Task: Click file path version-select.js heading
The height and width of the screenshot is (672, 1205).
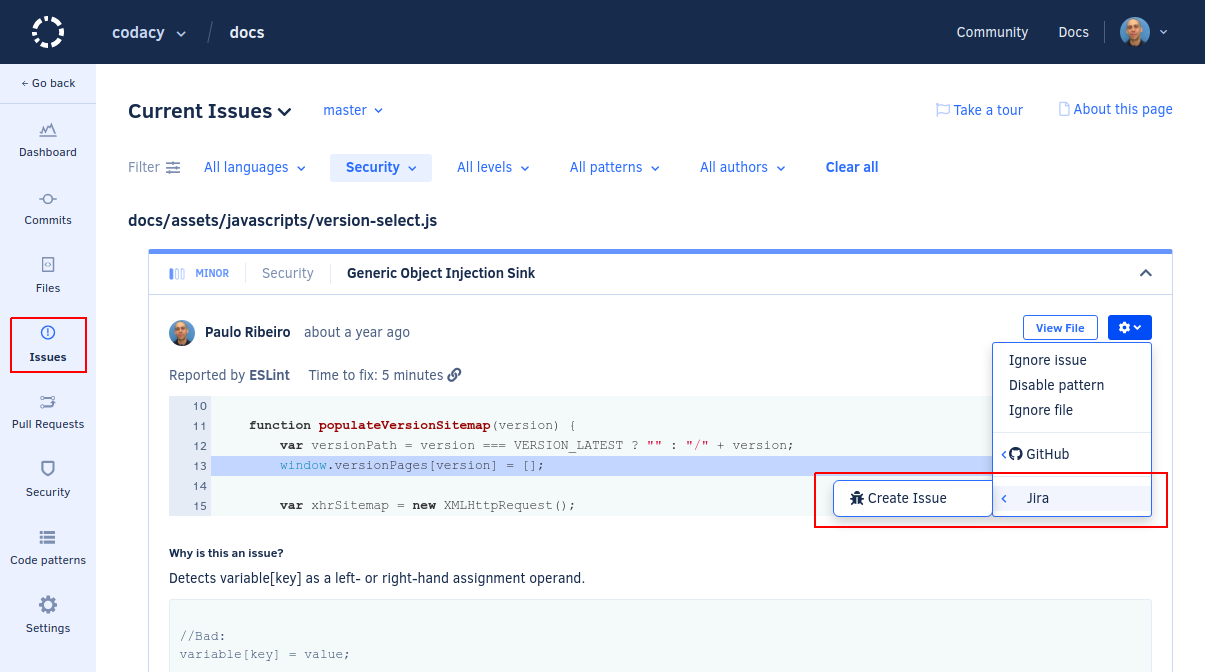Action: [283, 220]
